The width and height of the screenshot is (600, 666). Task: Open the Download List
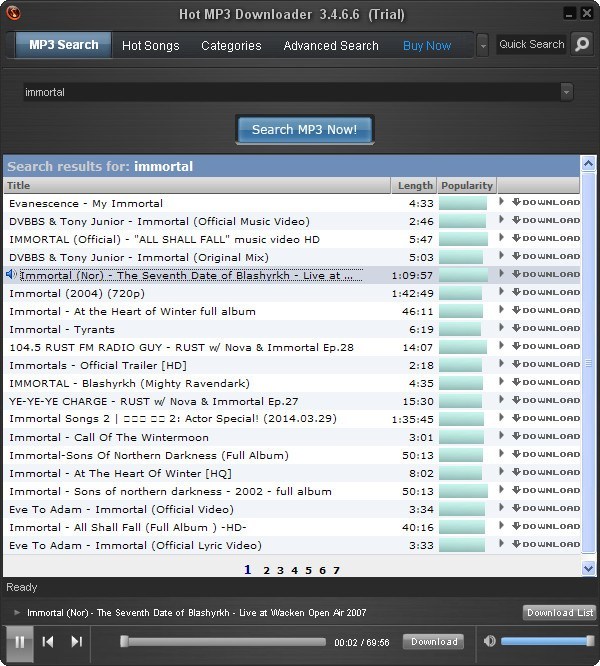coord(560,612)
